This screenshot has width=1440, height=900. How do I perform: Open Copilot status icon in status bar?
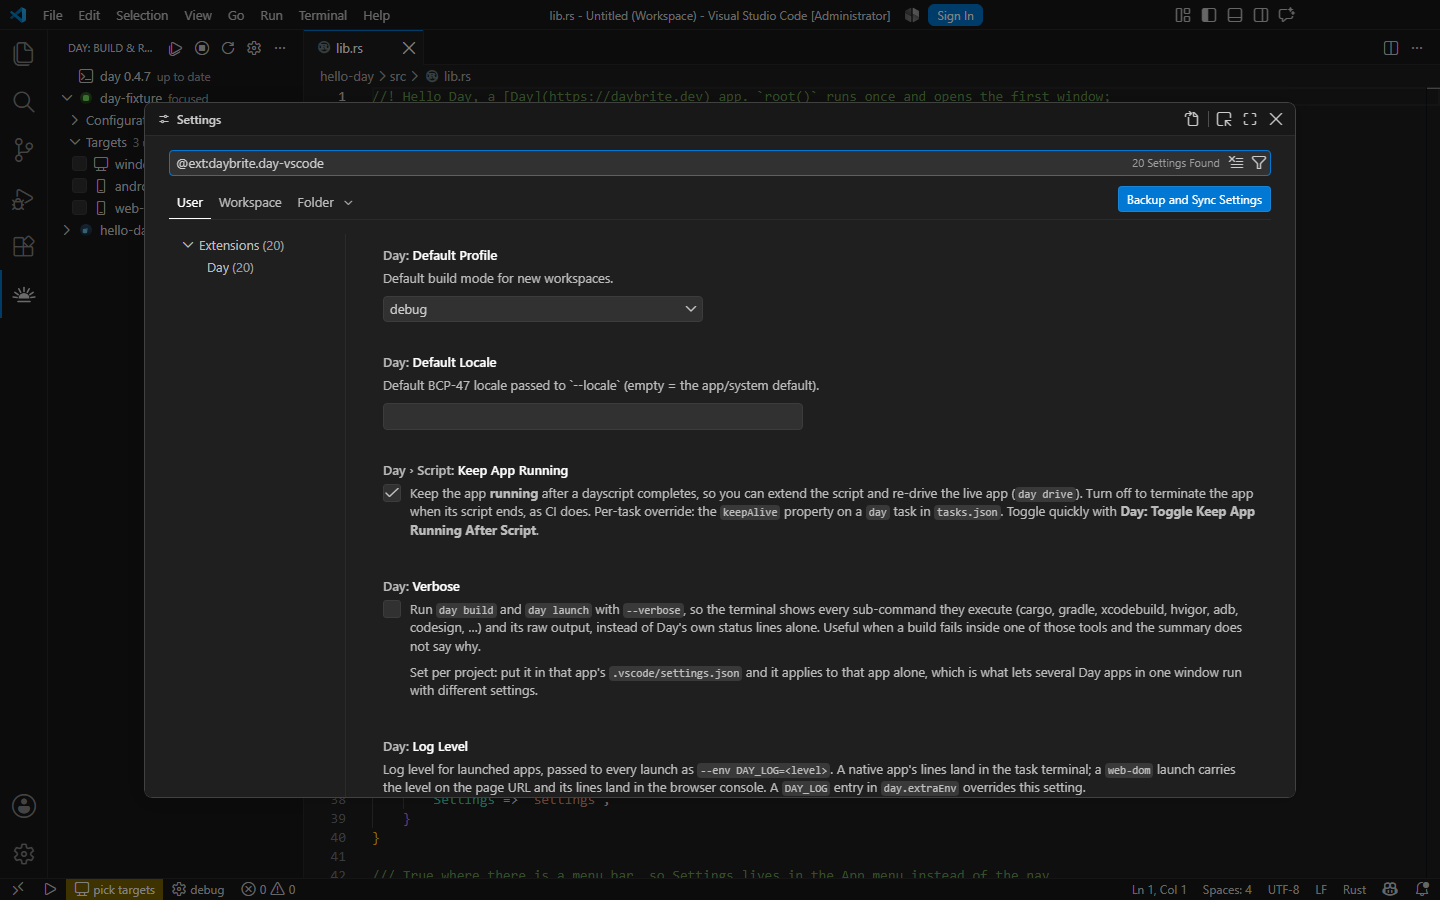pos(1390,889)
